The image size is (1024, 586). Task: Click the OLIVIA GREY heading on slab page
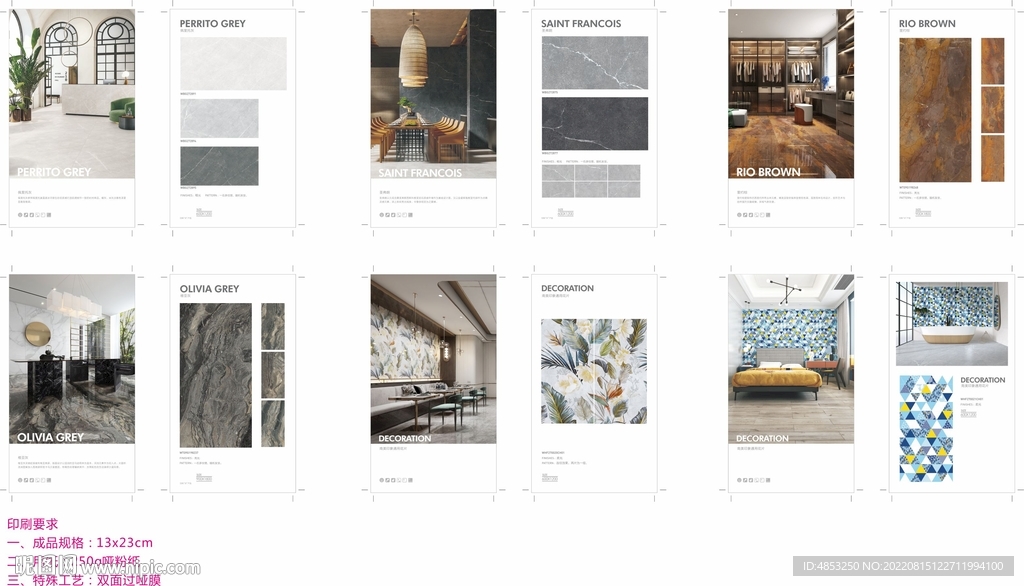(x=210, y=289)
